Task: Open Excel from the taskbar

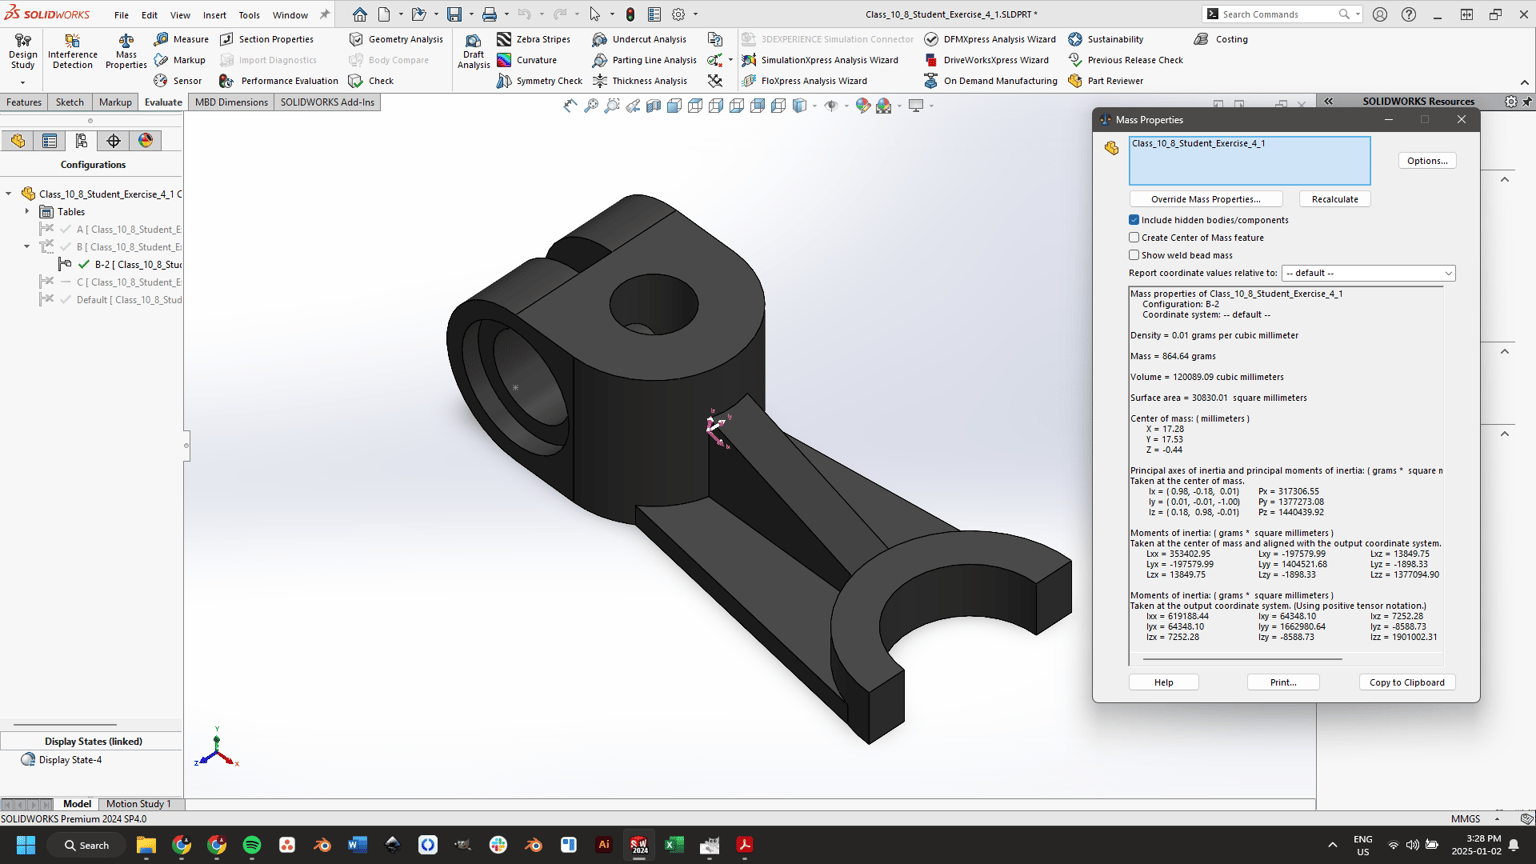Action: point(674,845)
